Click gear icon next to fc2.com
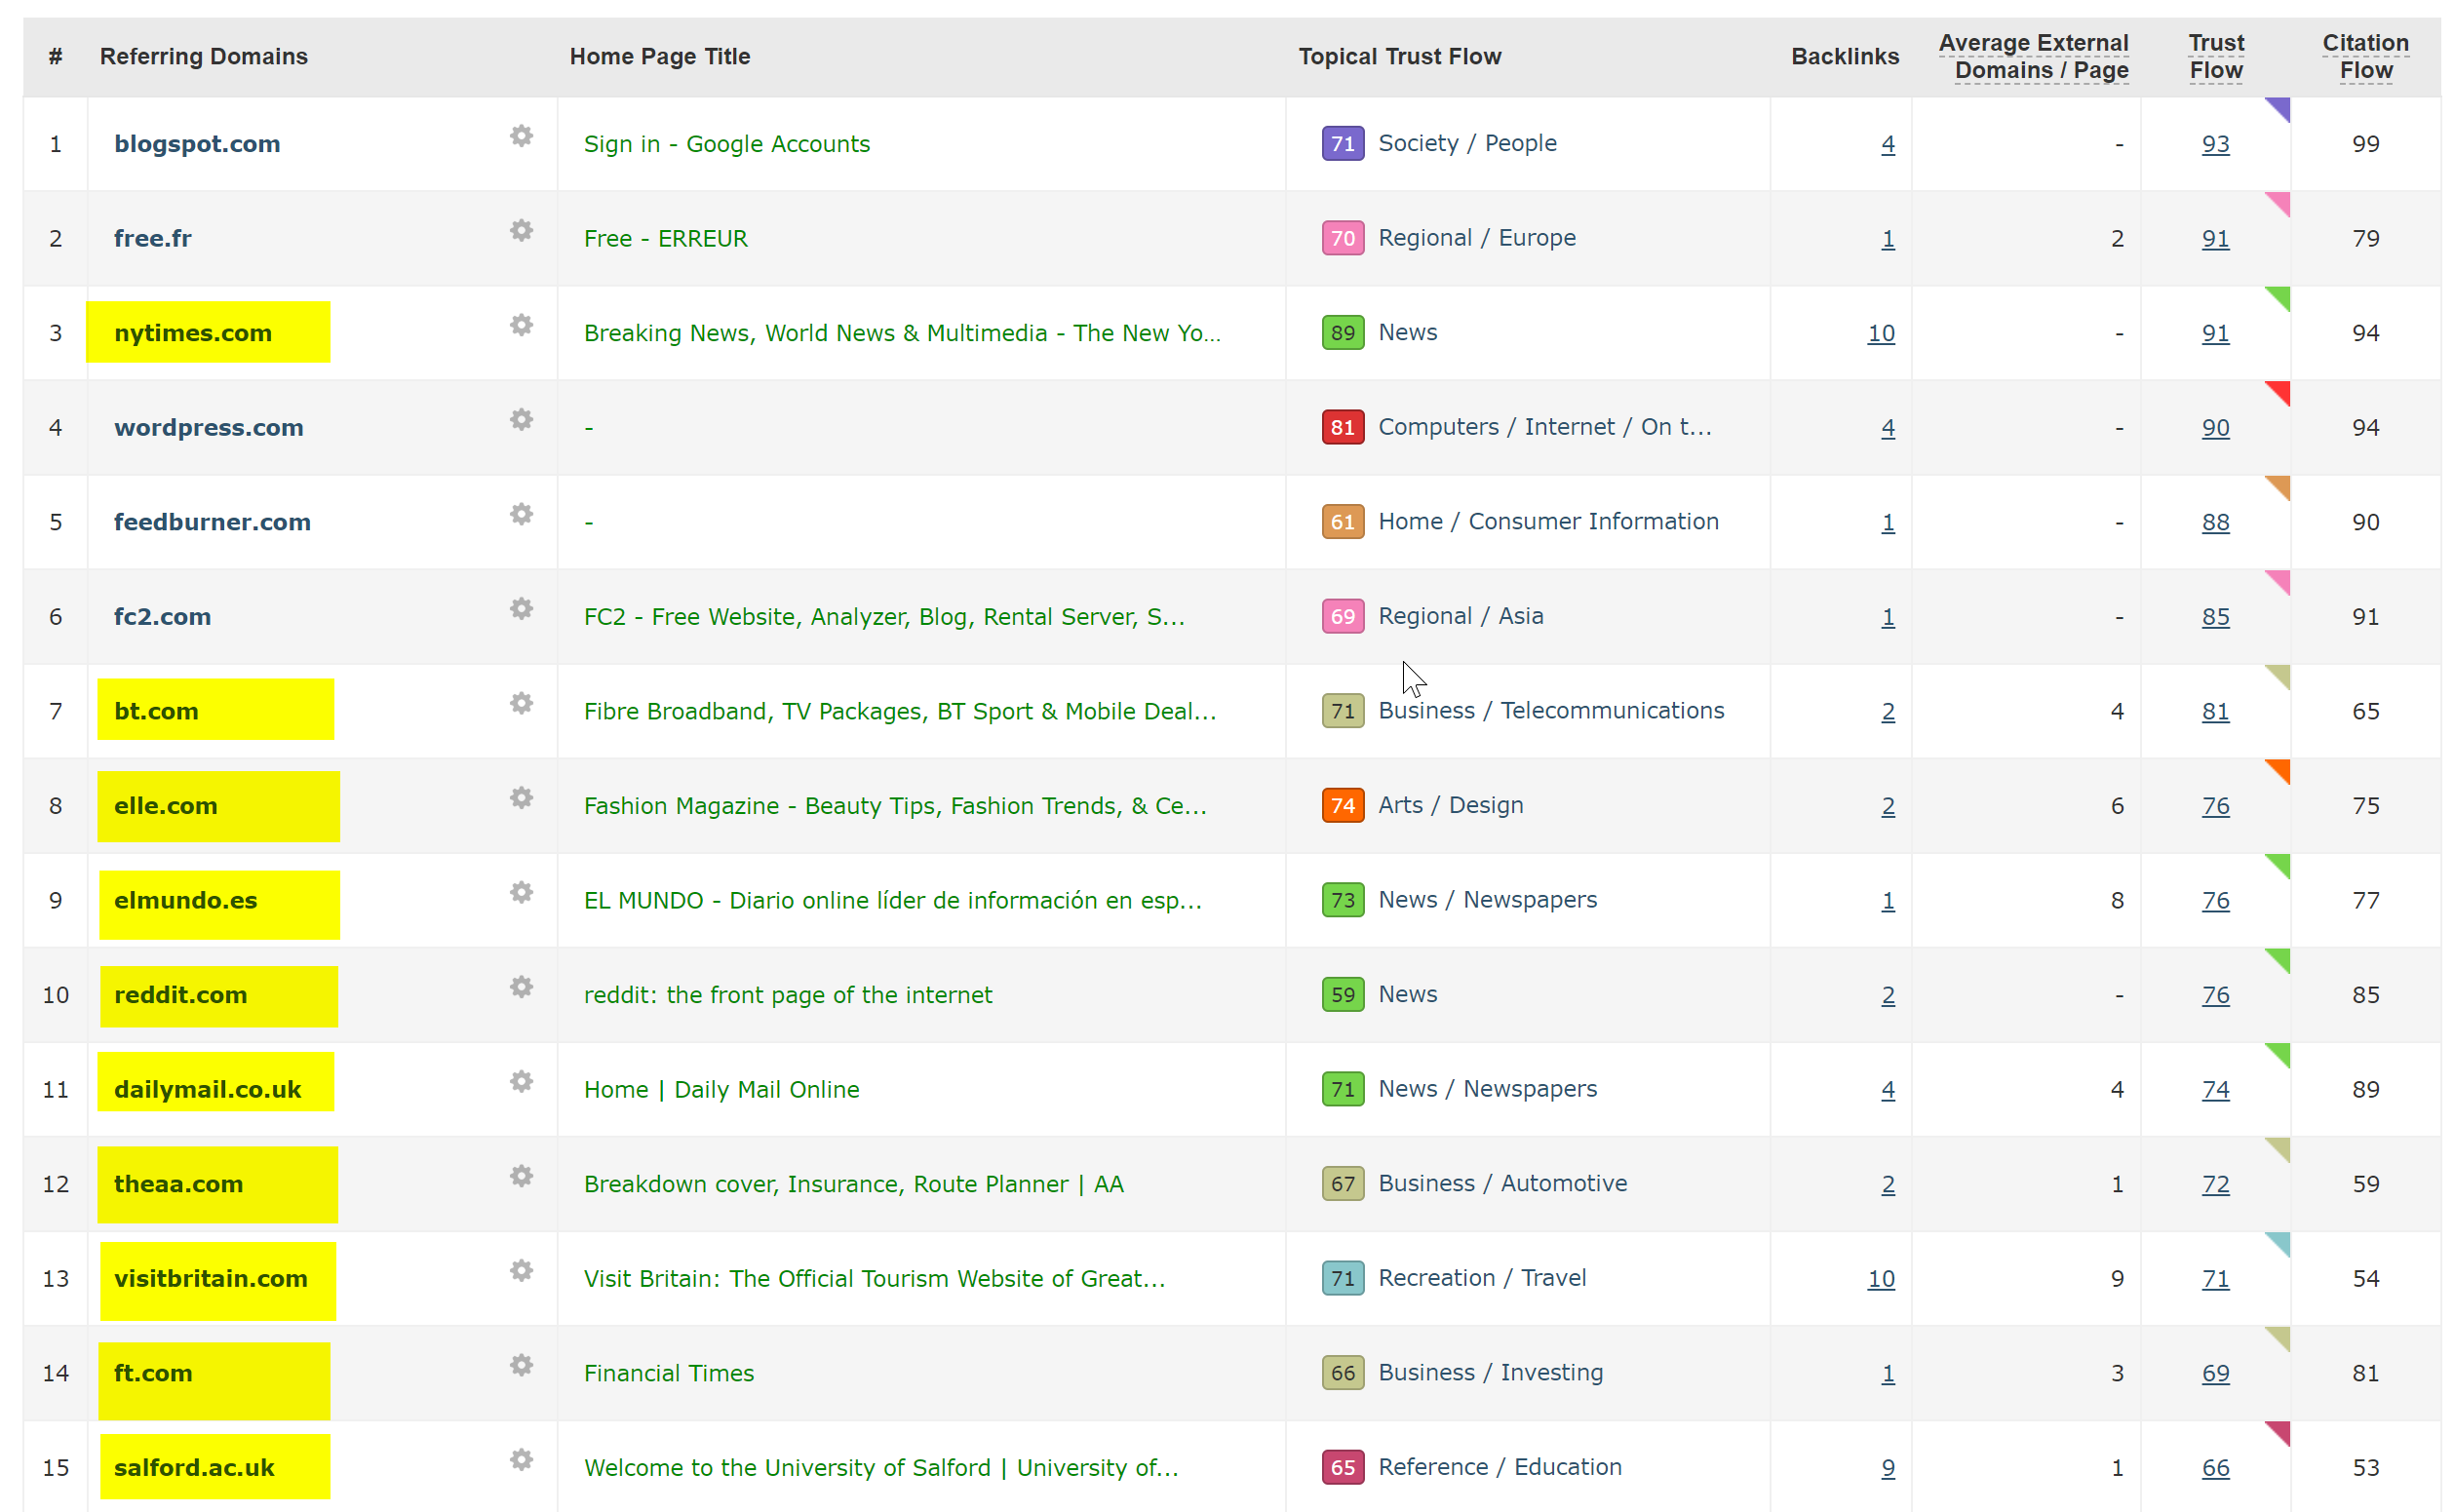This screenshot has height=1512, width=2454. (x=521, y=609)
